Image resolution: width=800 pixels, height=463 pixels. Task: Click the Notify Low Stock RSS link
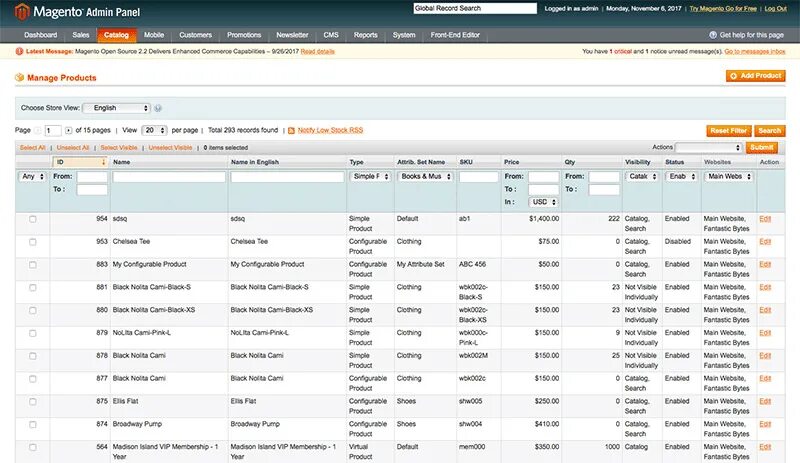pyautogui.click(x=330, y=131)
